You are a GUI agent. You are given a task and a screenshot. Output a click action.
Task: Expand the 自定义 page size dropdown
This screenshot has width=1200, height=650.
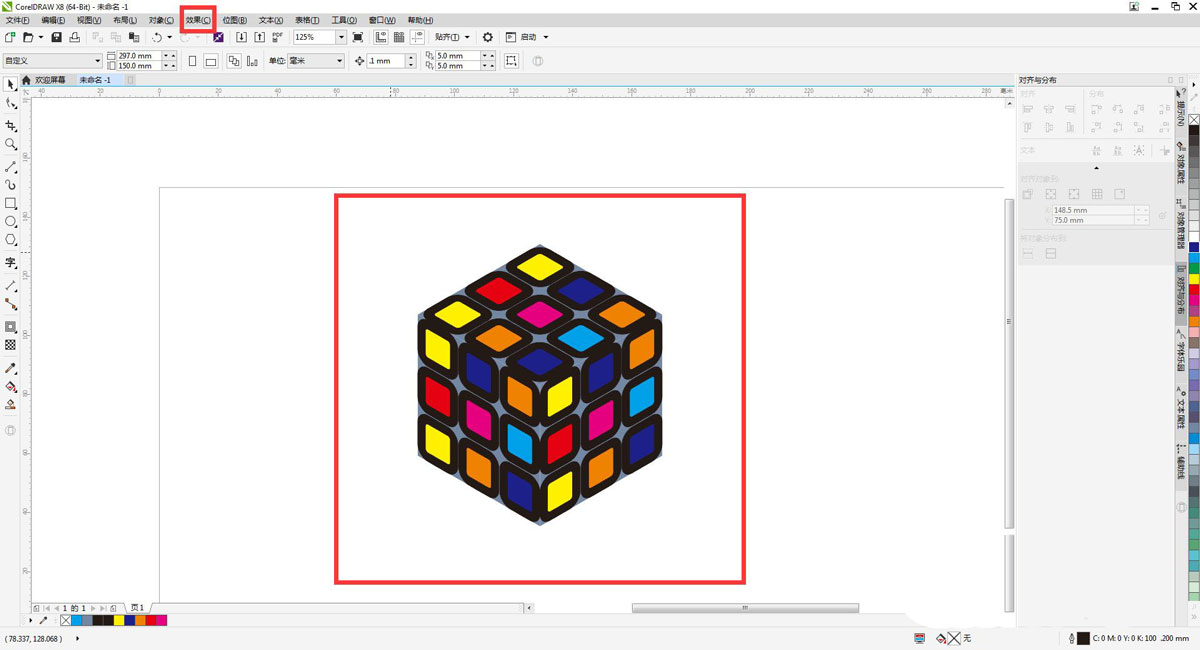click(97, 61)
